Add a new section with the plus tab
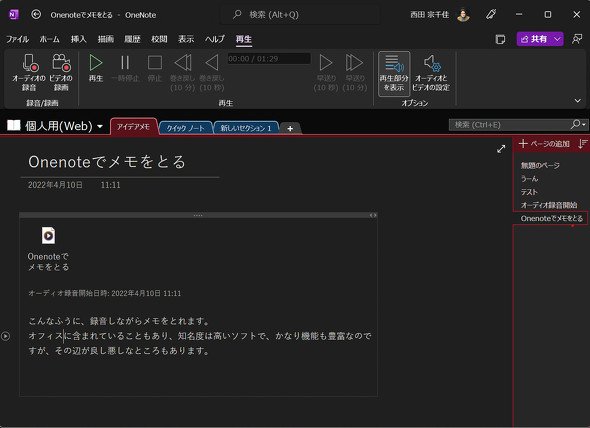590x428 pixels. [x=290, y=128]
